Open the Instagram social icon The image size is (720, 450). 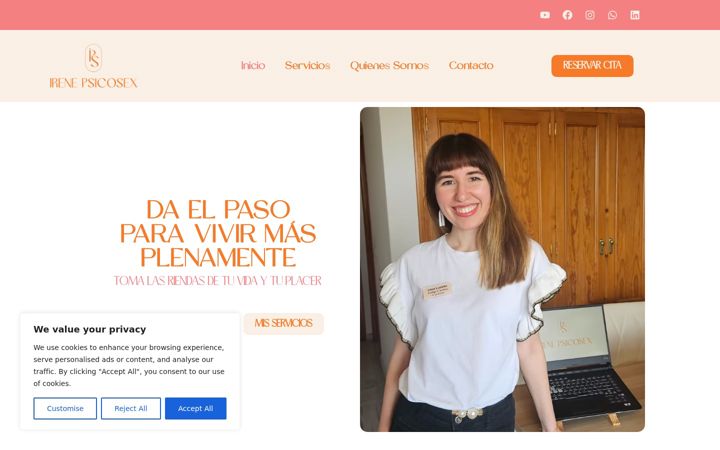coord(590,15)
